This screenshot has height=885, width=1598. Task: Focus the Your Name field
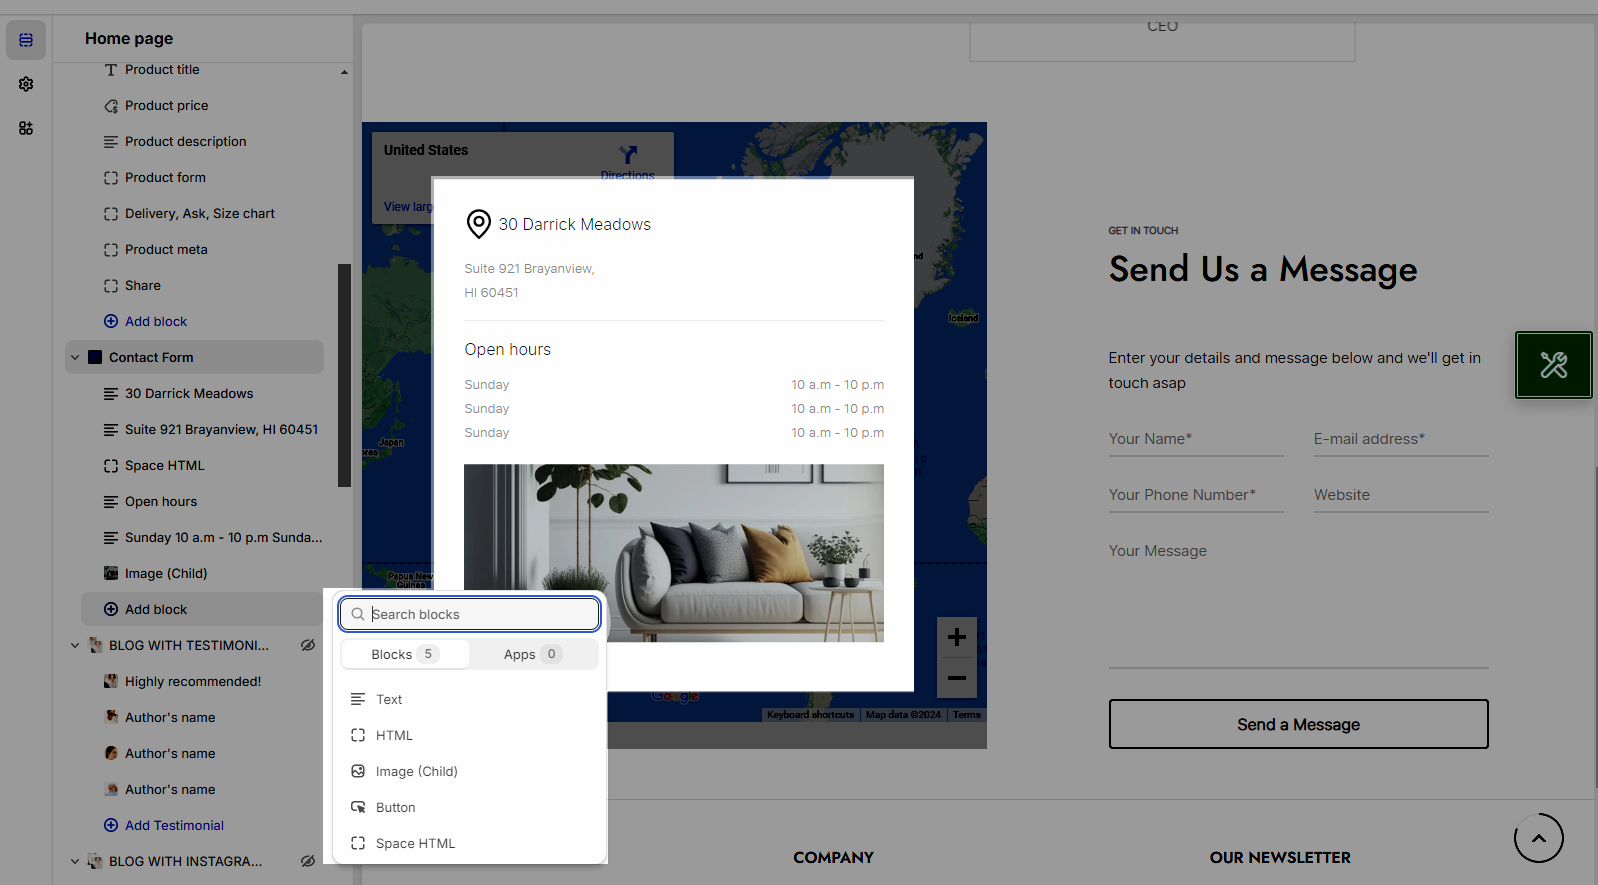pyautogui.click(x=1196, y=440)
